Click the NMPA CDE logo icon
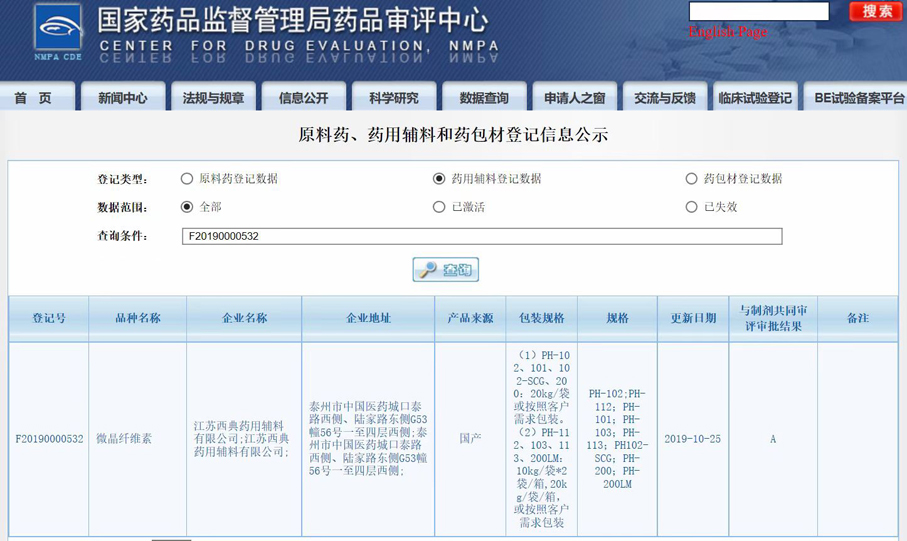Image resolution: width=907 pixels, height=541 pixels. coord(58,32)
